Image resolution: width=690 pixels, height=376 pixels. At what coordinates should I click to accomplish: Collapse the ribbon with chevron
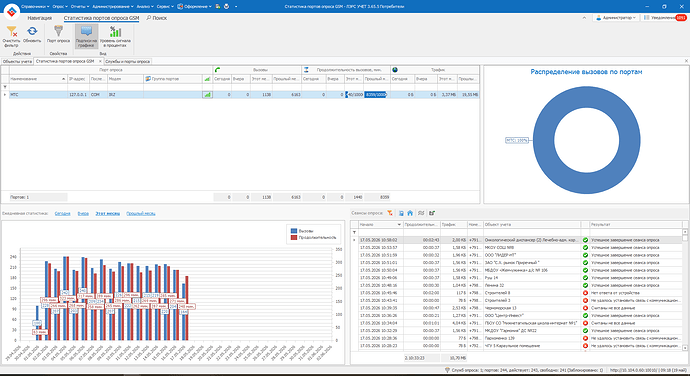[x=584, y=18]
